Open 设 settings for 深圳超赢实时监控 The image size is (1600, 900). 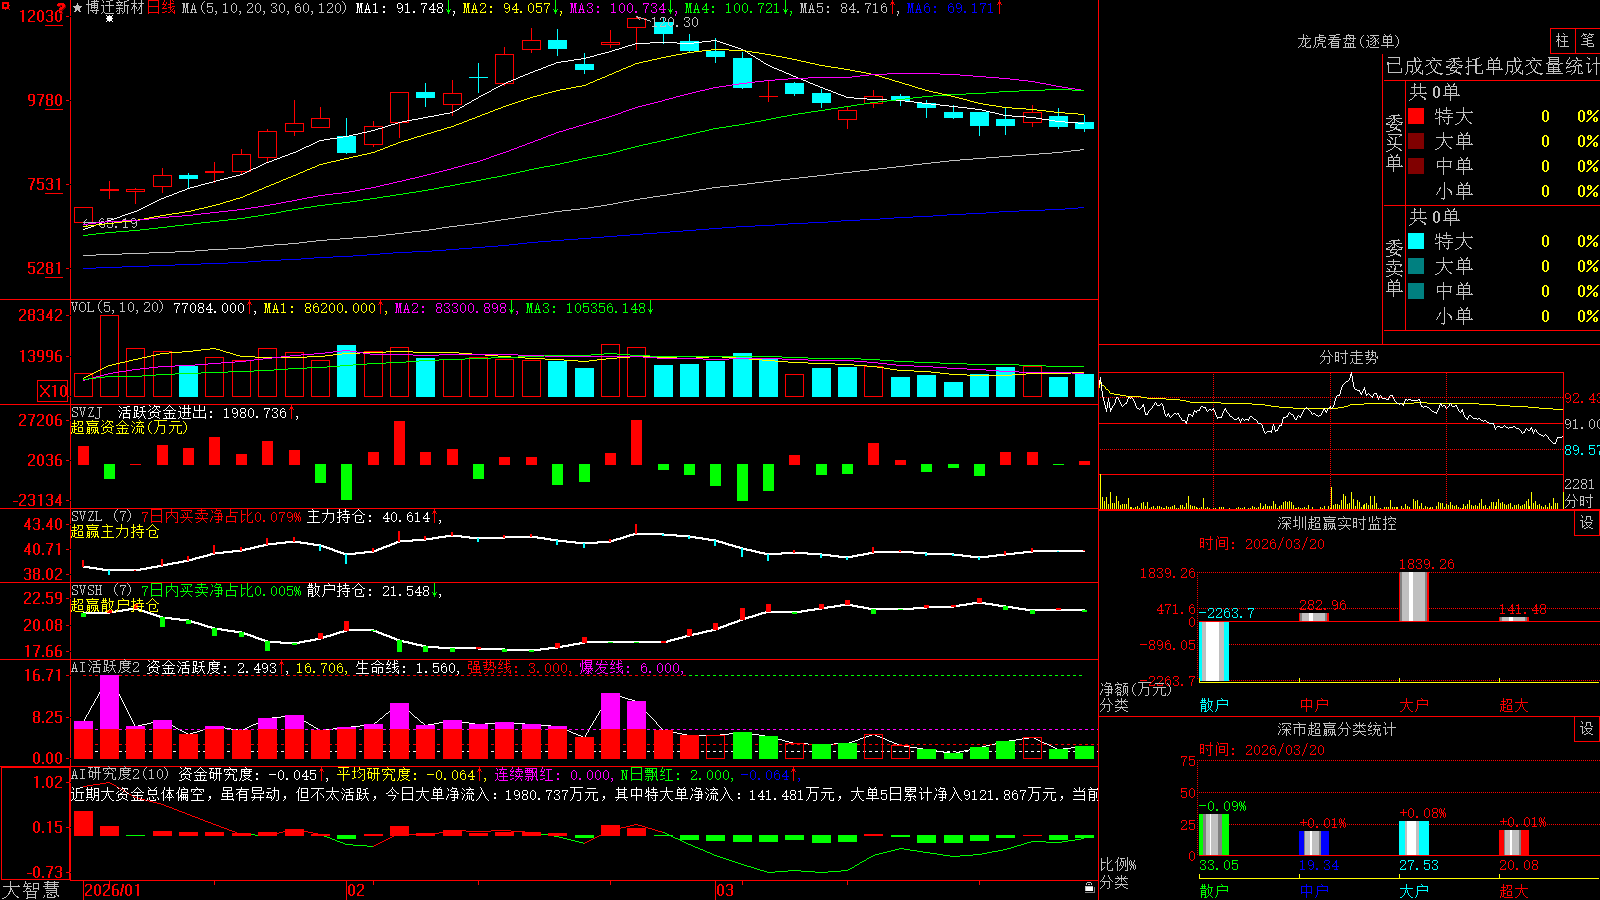point(1587,523)
